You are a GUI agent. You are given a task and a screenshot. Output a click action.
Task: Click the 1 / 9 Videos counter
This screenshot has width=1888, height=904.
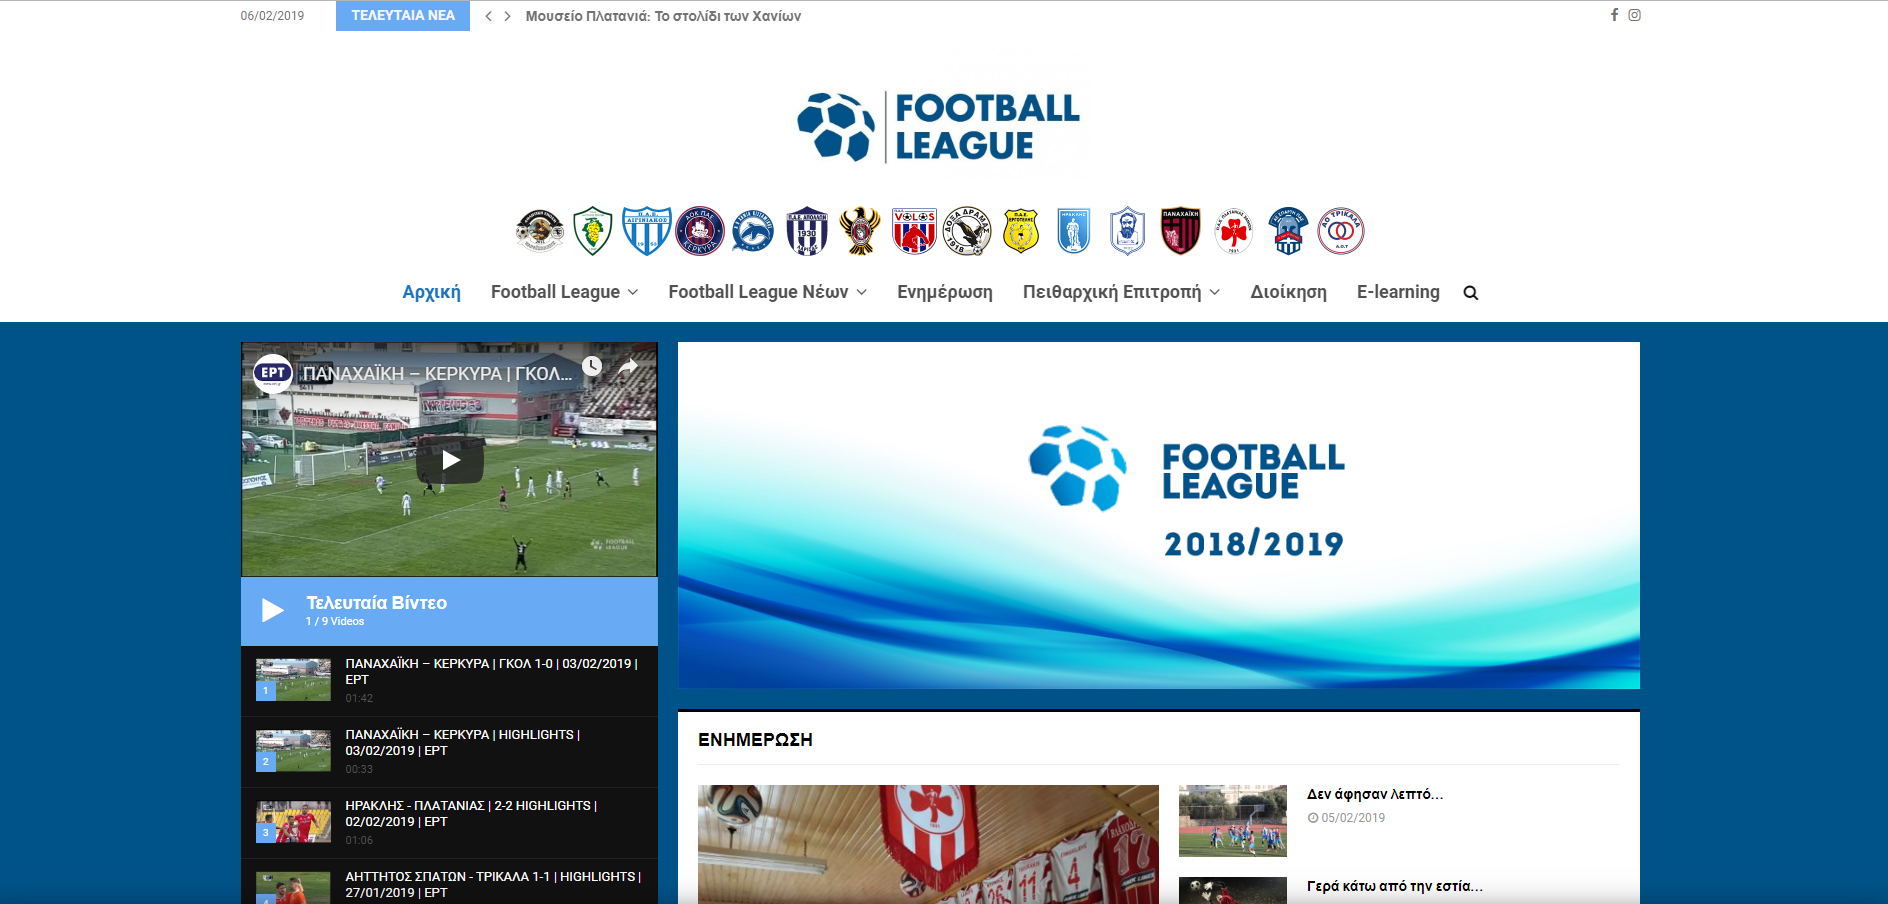click(335, 622)
